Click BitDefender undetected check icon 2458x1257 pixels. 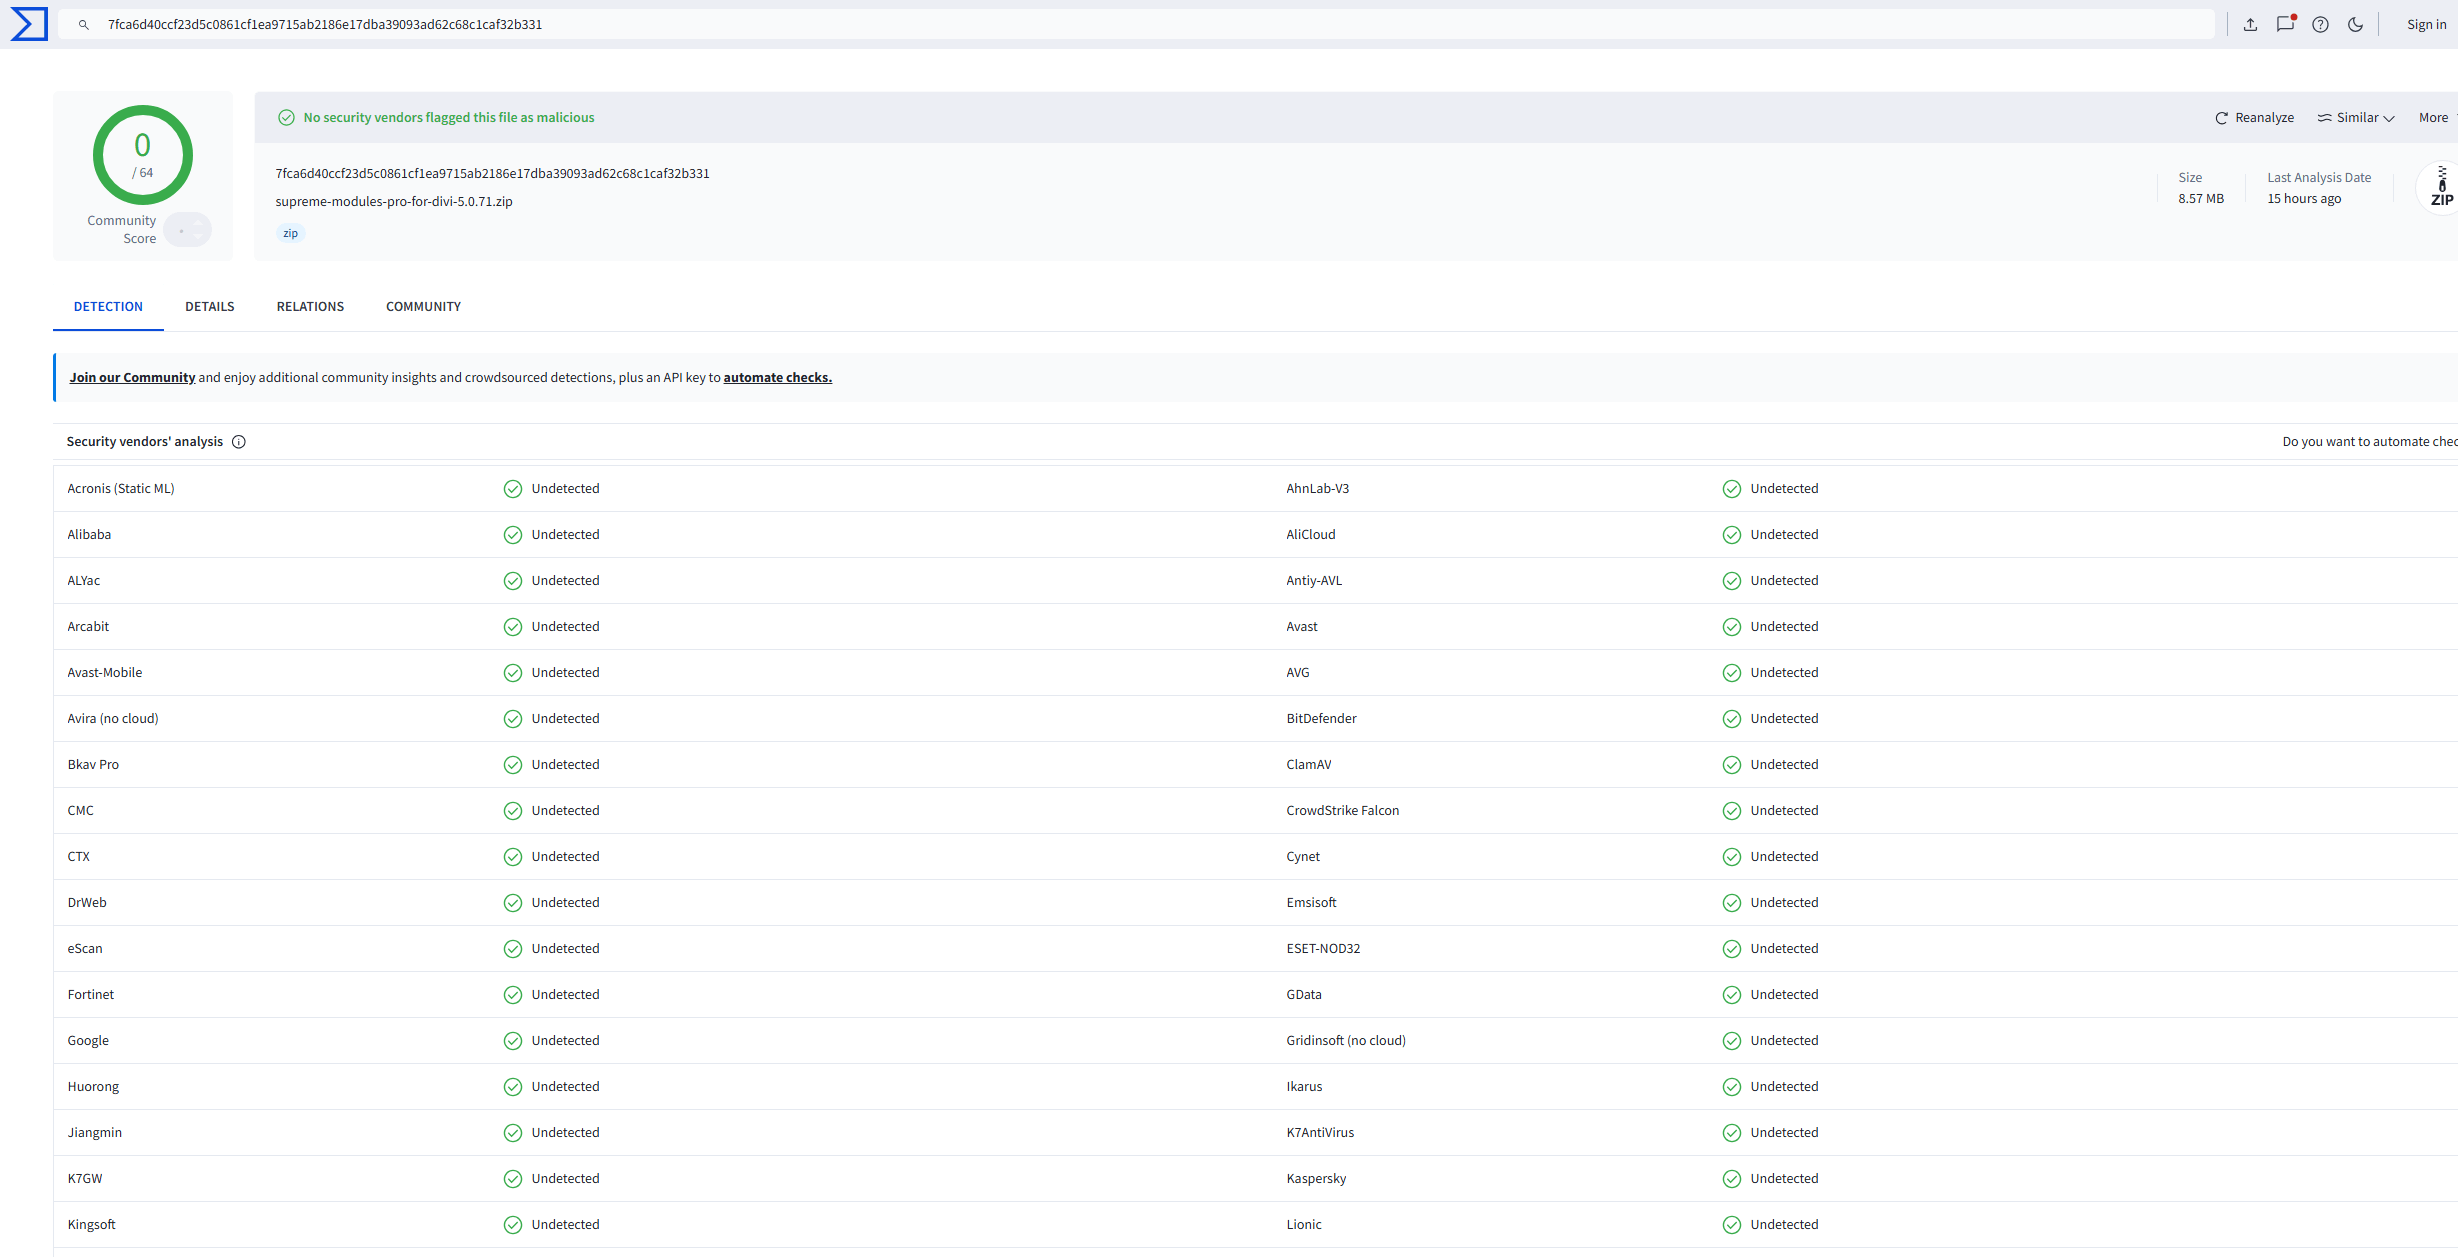point(1732,719)
